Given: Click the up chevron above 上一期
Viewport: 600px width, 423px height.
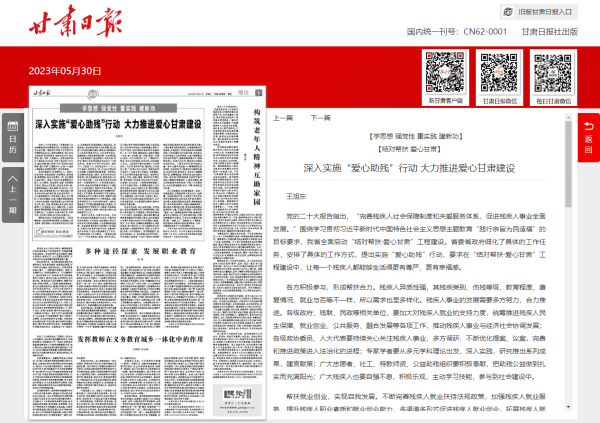Looking at the screenshot, I should [13, 178].
